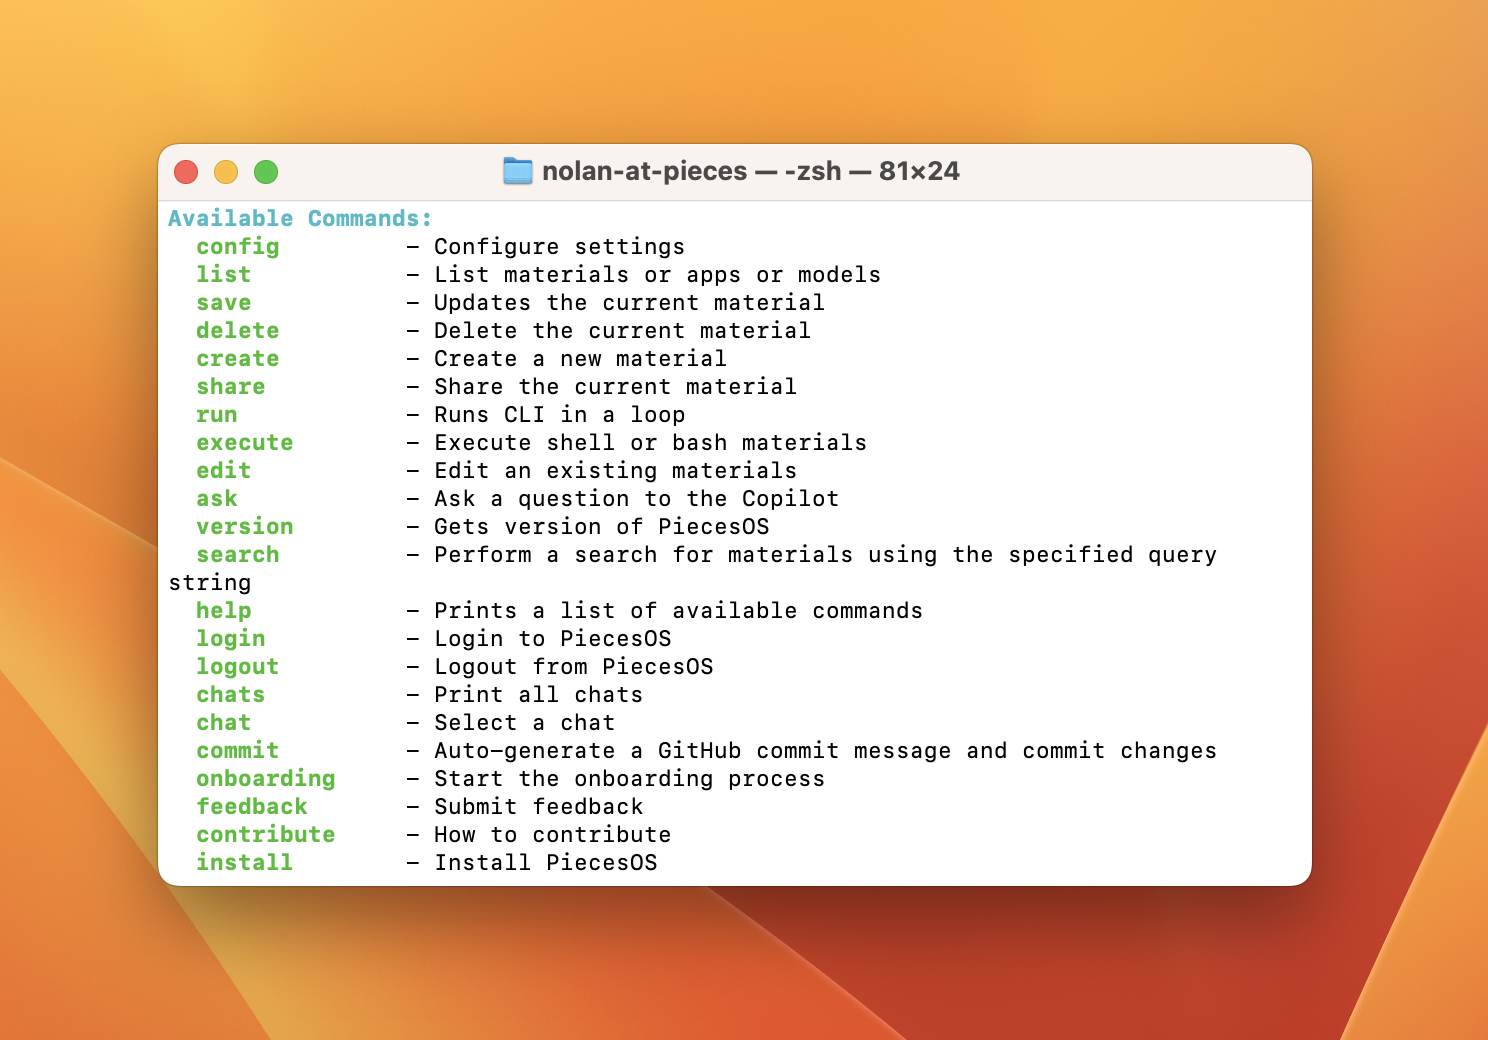Viewport: 1488px width, 1040px height.
Task: Click the blue folder icon in title bar
Action: 517,171
